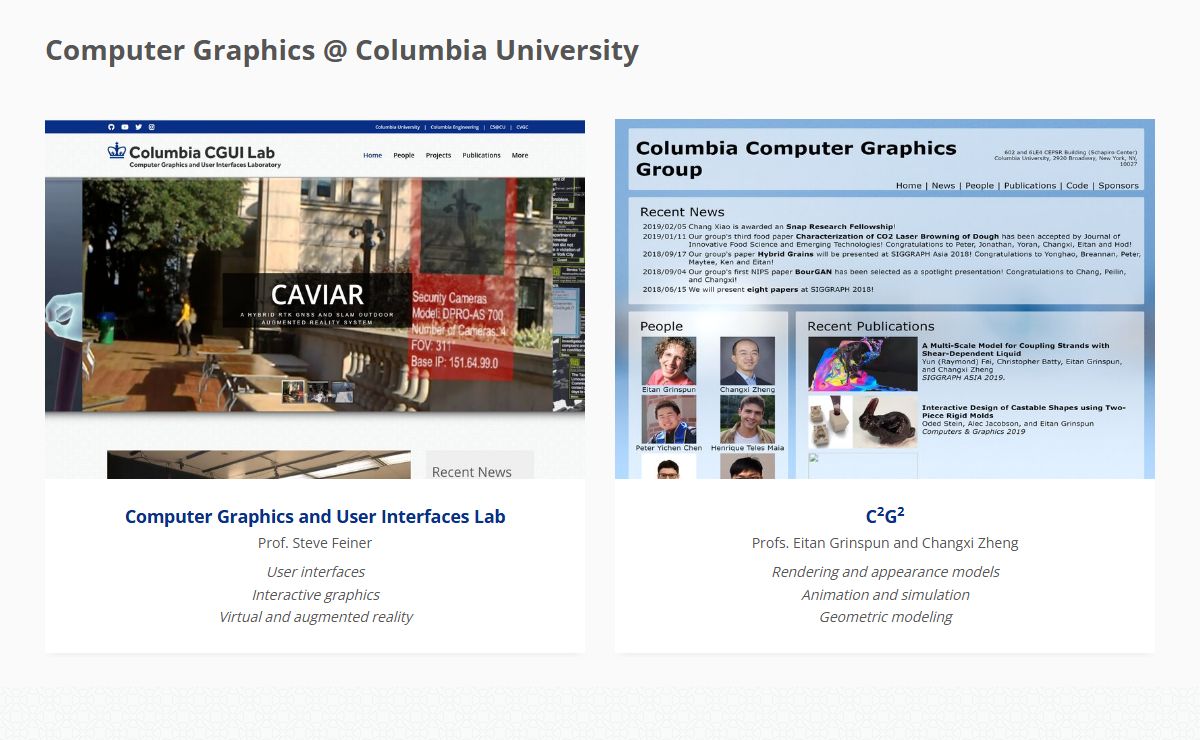This screenshot has width=1200, height=740.
Task: Click the colorful strands-liquid publication image
Action: click(862, 363)
